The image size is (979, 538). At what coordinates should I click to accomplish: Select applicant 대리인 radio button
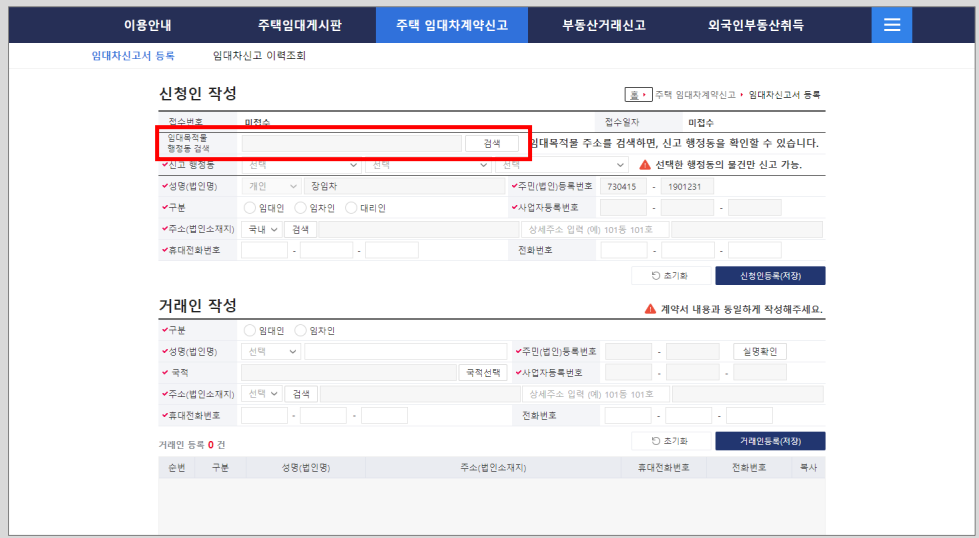[351, 208]
